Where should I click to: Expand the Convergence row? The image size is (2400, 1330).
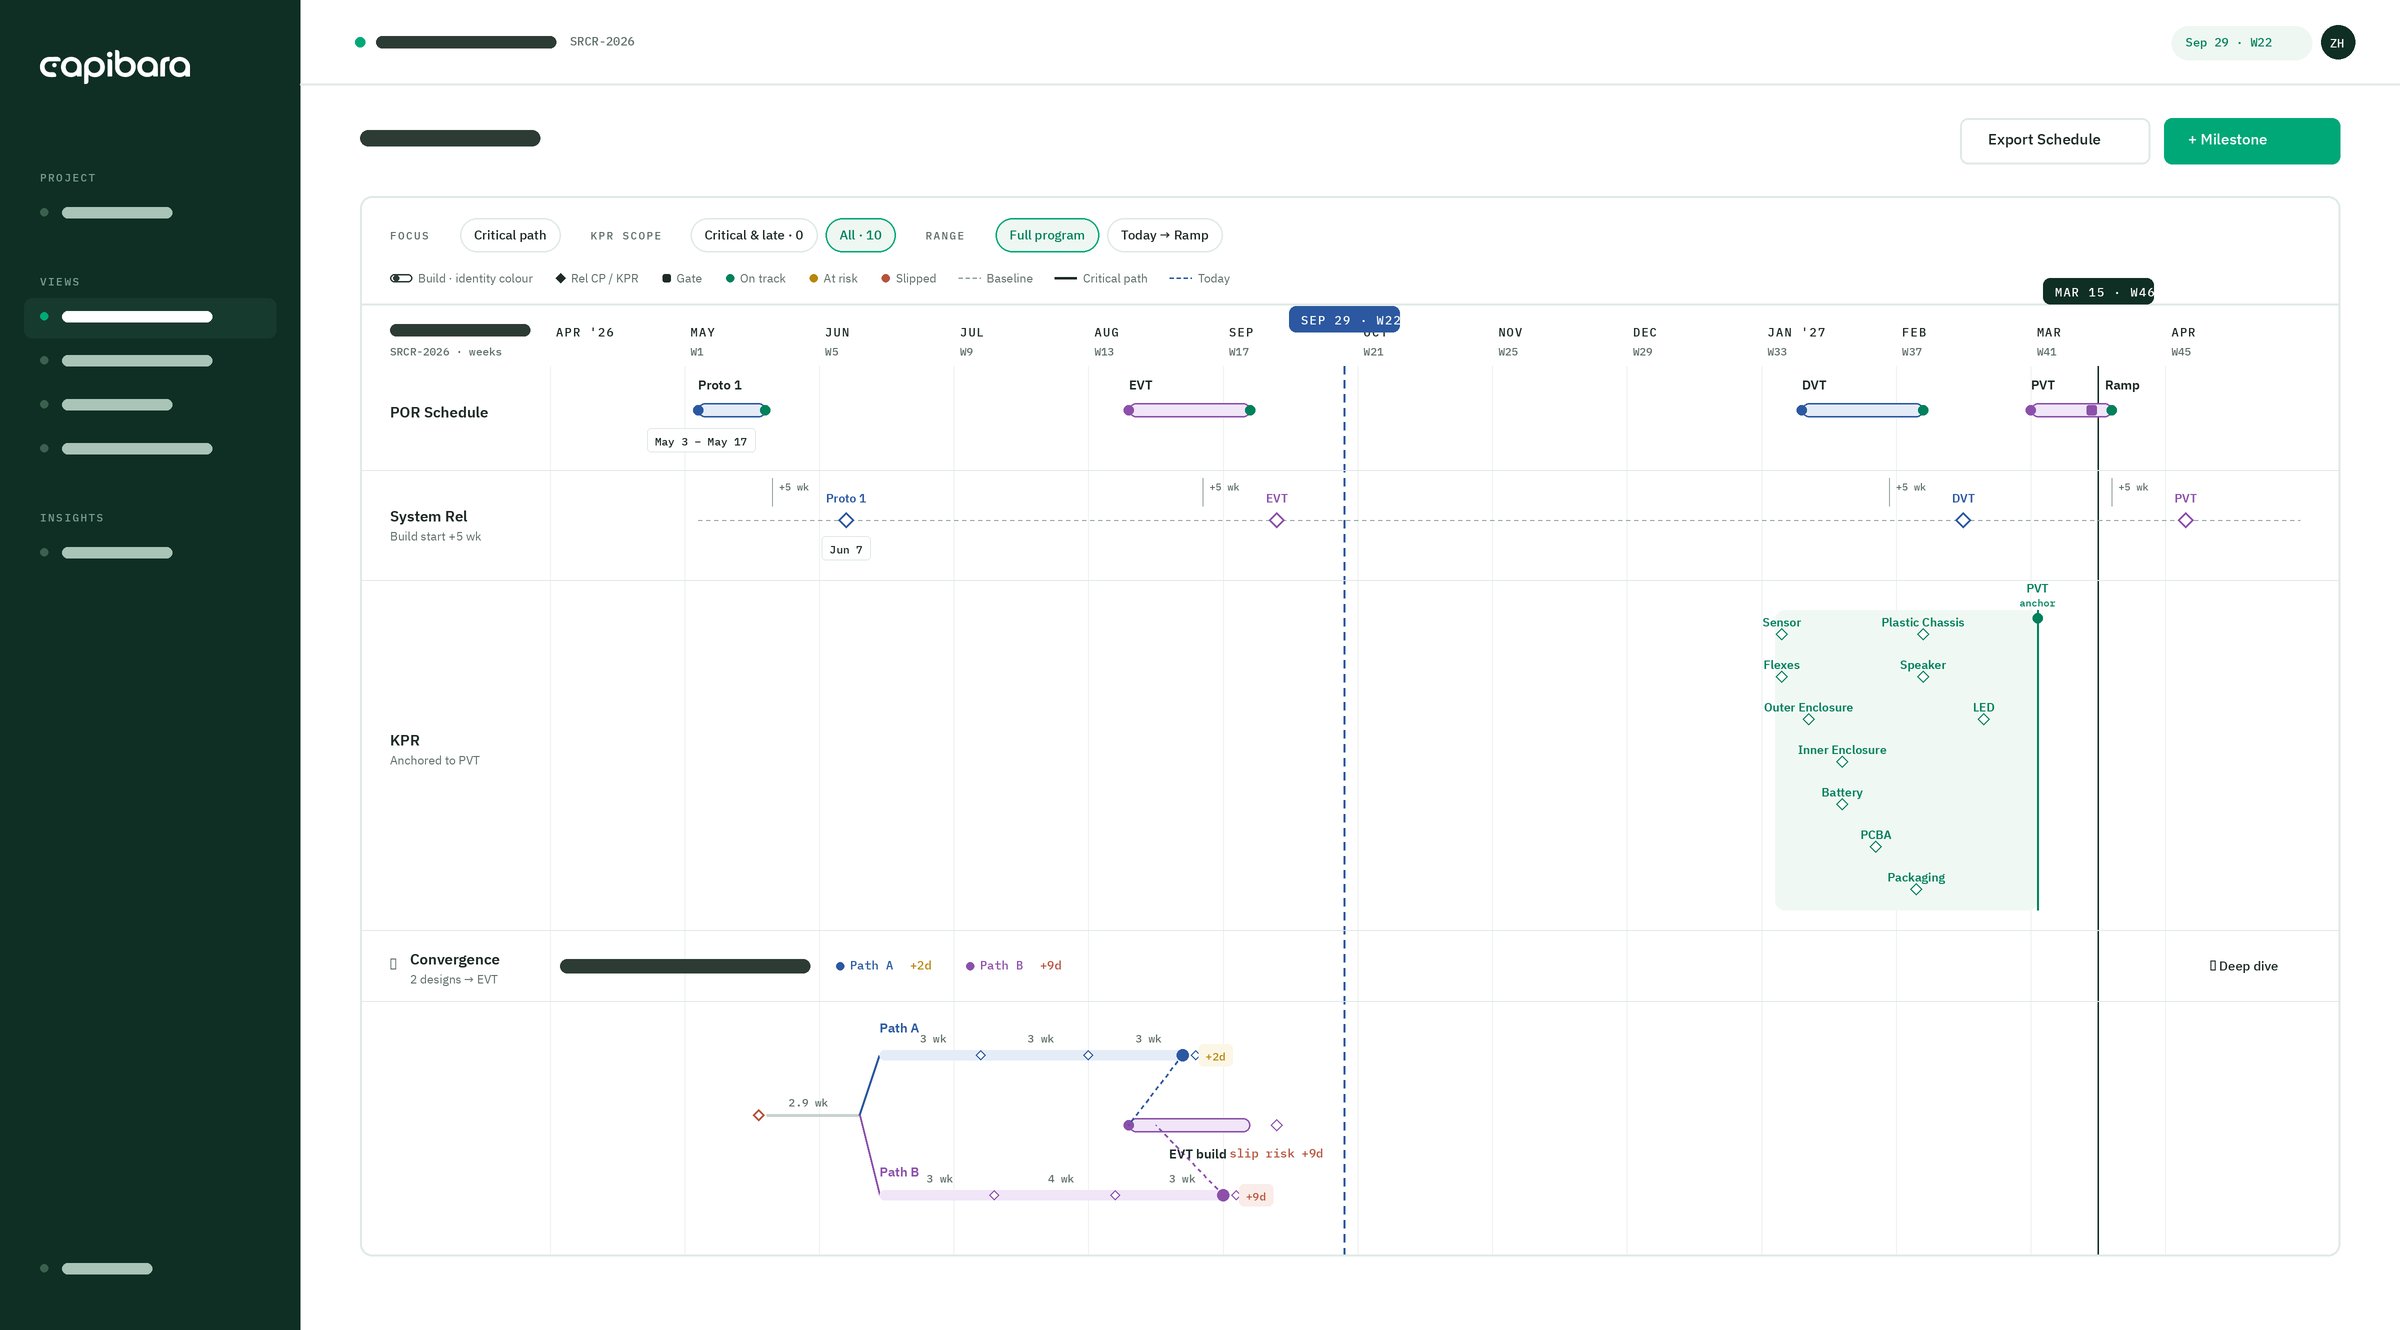coord(393,965)
